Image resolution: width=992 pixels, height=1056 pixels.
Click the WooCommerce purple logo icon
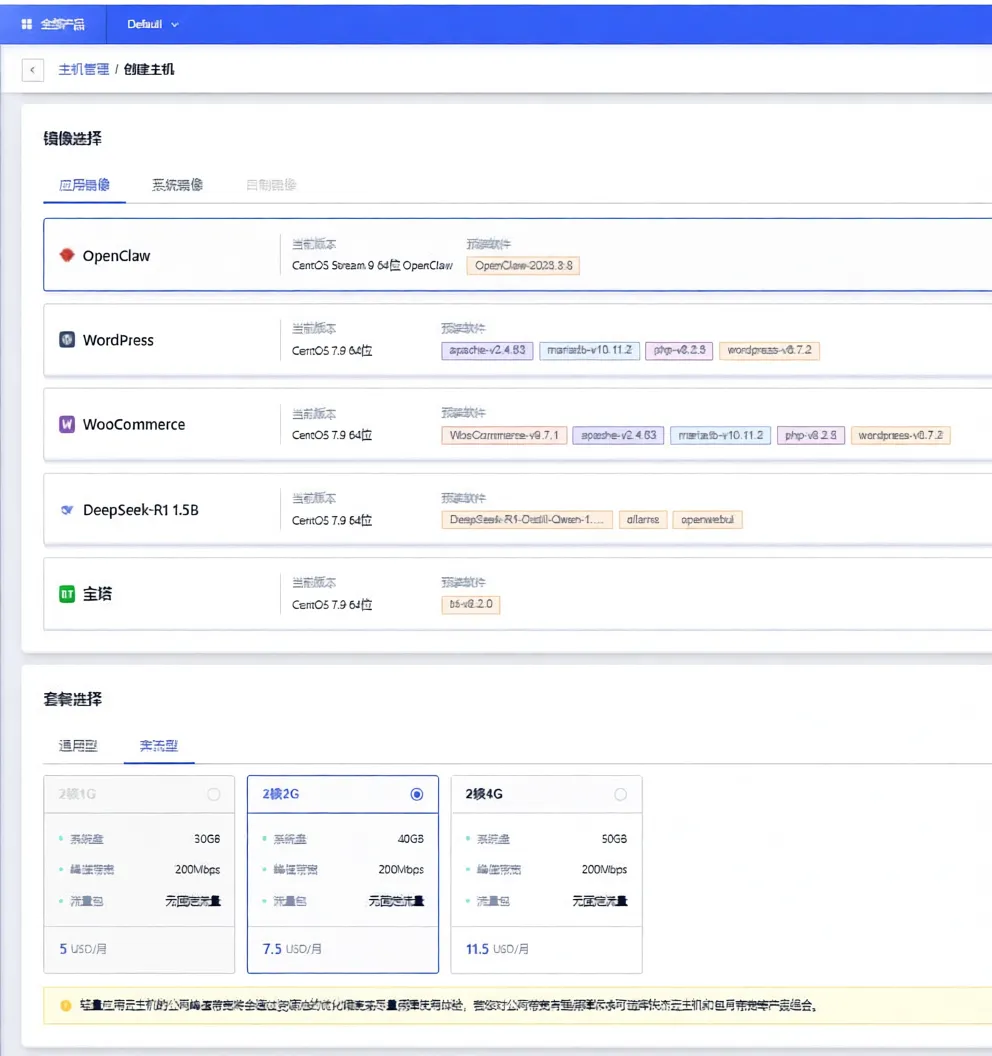pyautogui.click(x=65, y=425)
